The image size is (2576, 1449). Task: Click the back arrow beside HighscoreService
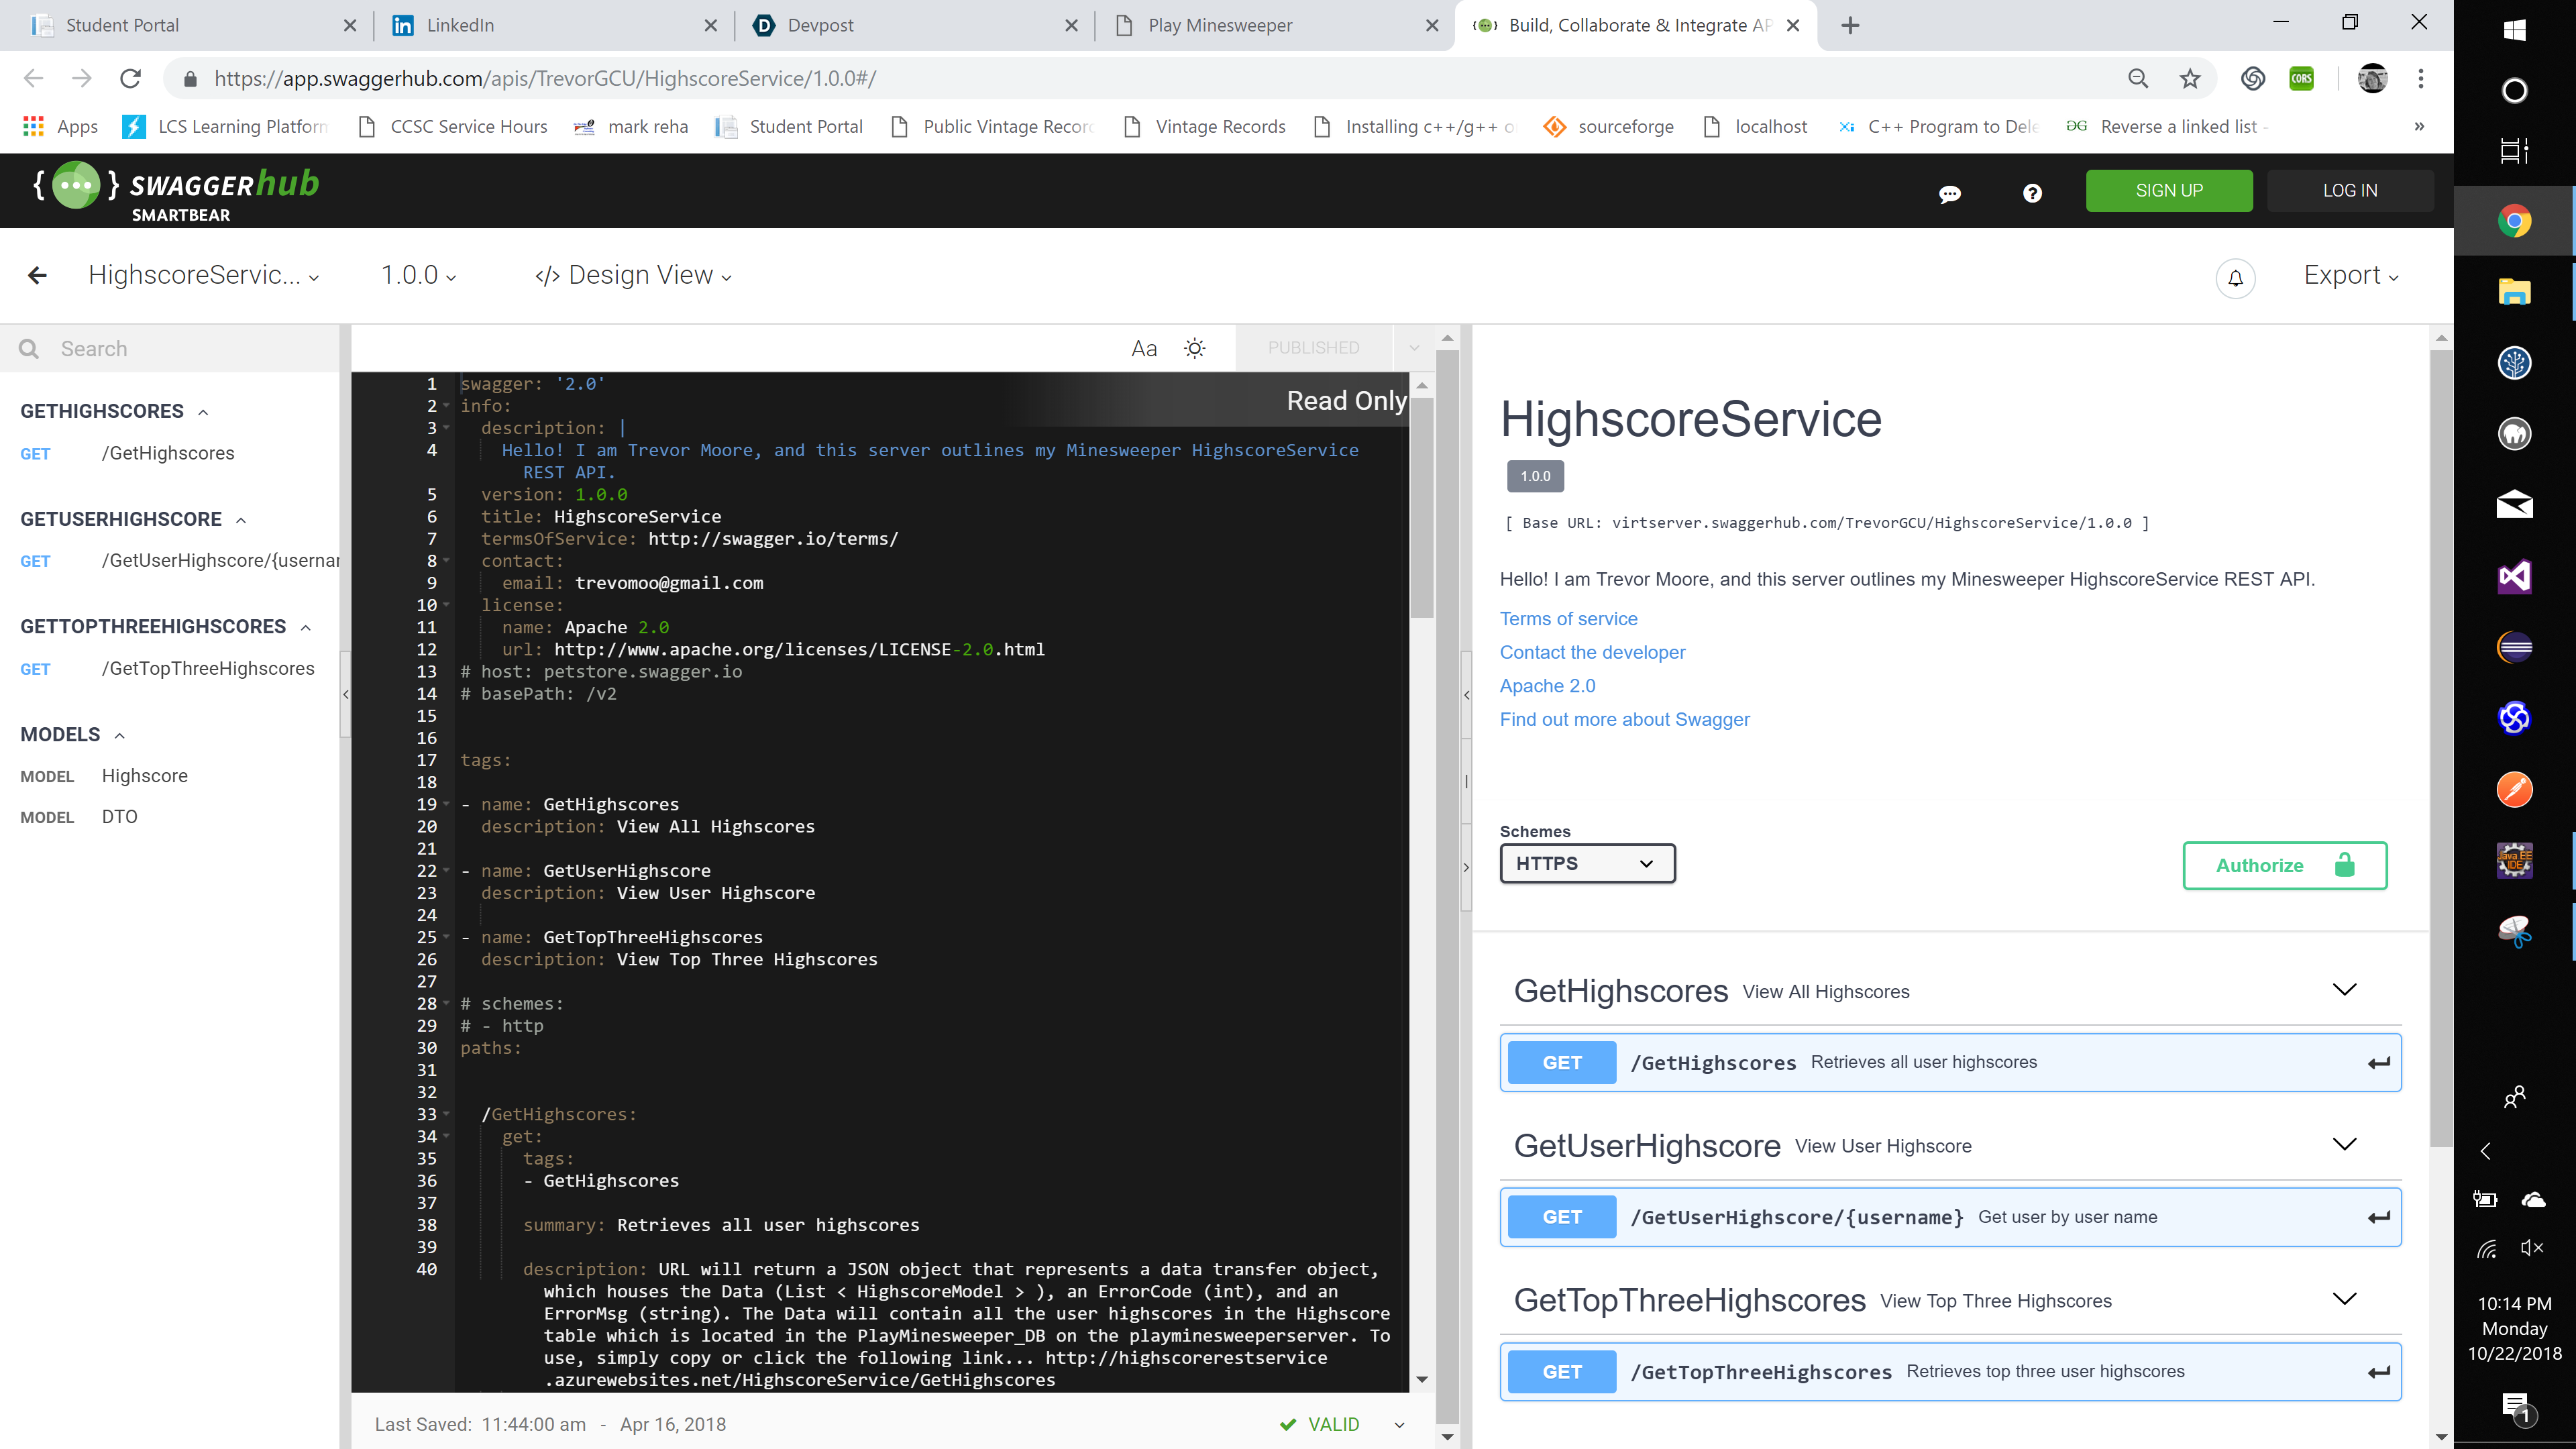coord(37,276)
